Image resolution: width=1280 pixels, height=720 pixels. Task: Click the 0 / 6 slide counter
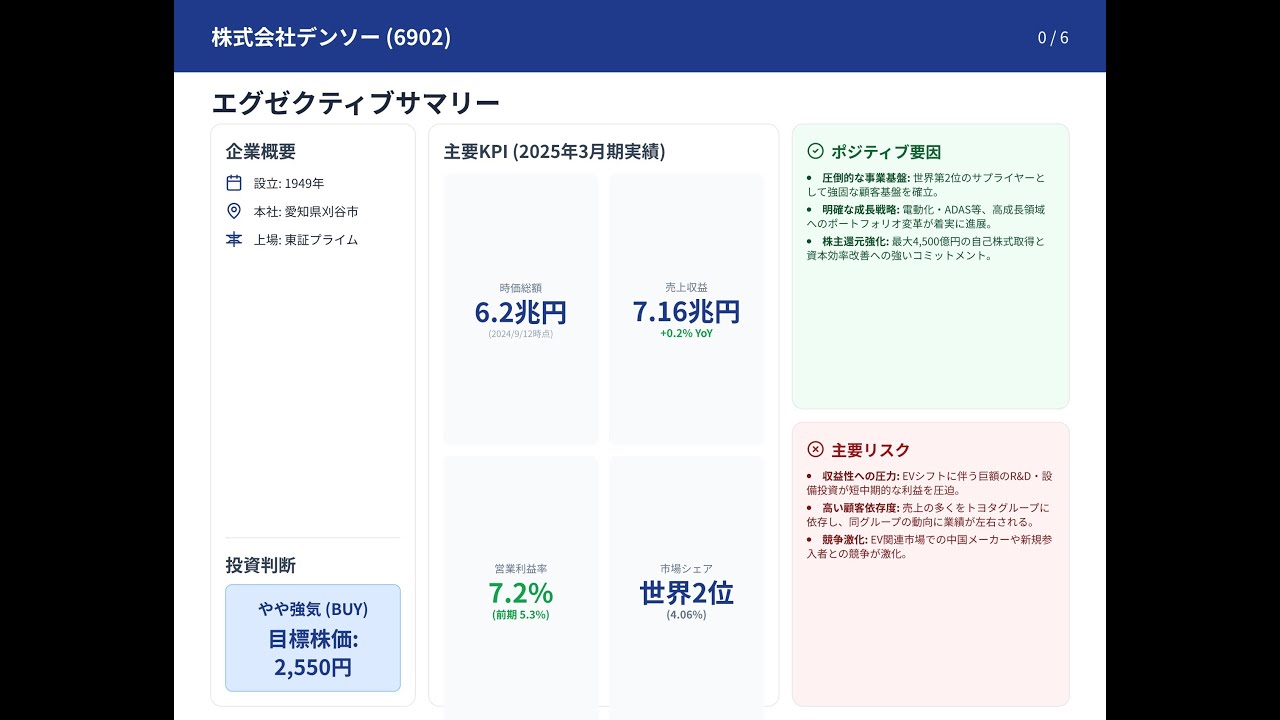[1052, 38]
